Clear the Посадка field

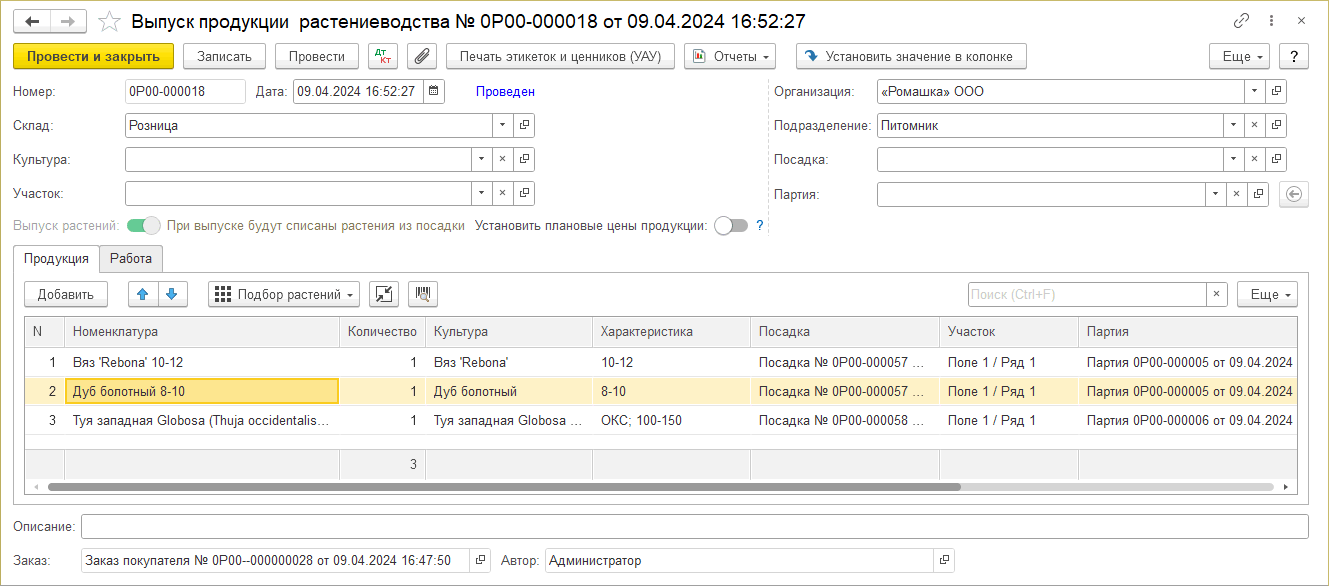coord(1255,159)
